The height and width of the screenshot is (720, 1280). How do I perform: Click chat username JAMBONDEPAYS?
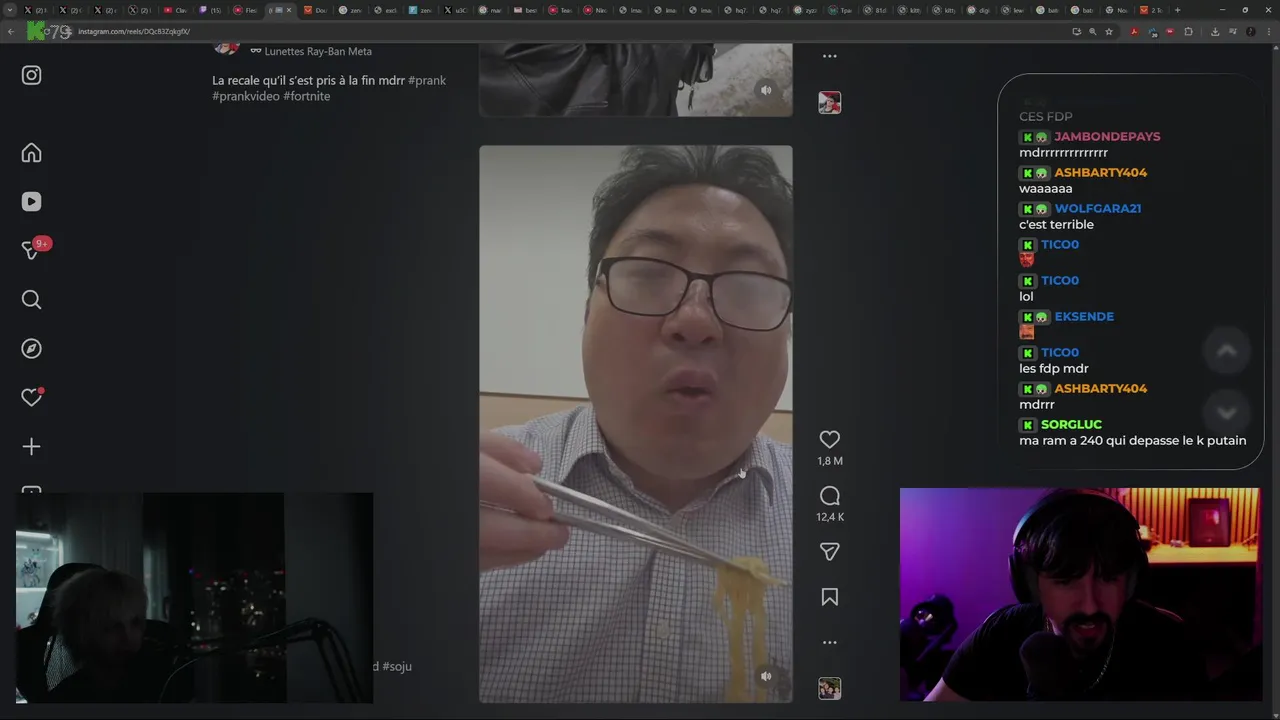pos(1107,136)
